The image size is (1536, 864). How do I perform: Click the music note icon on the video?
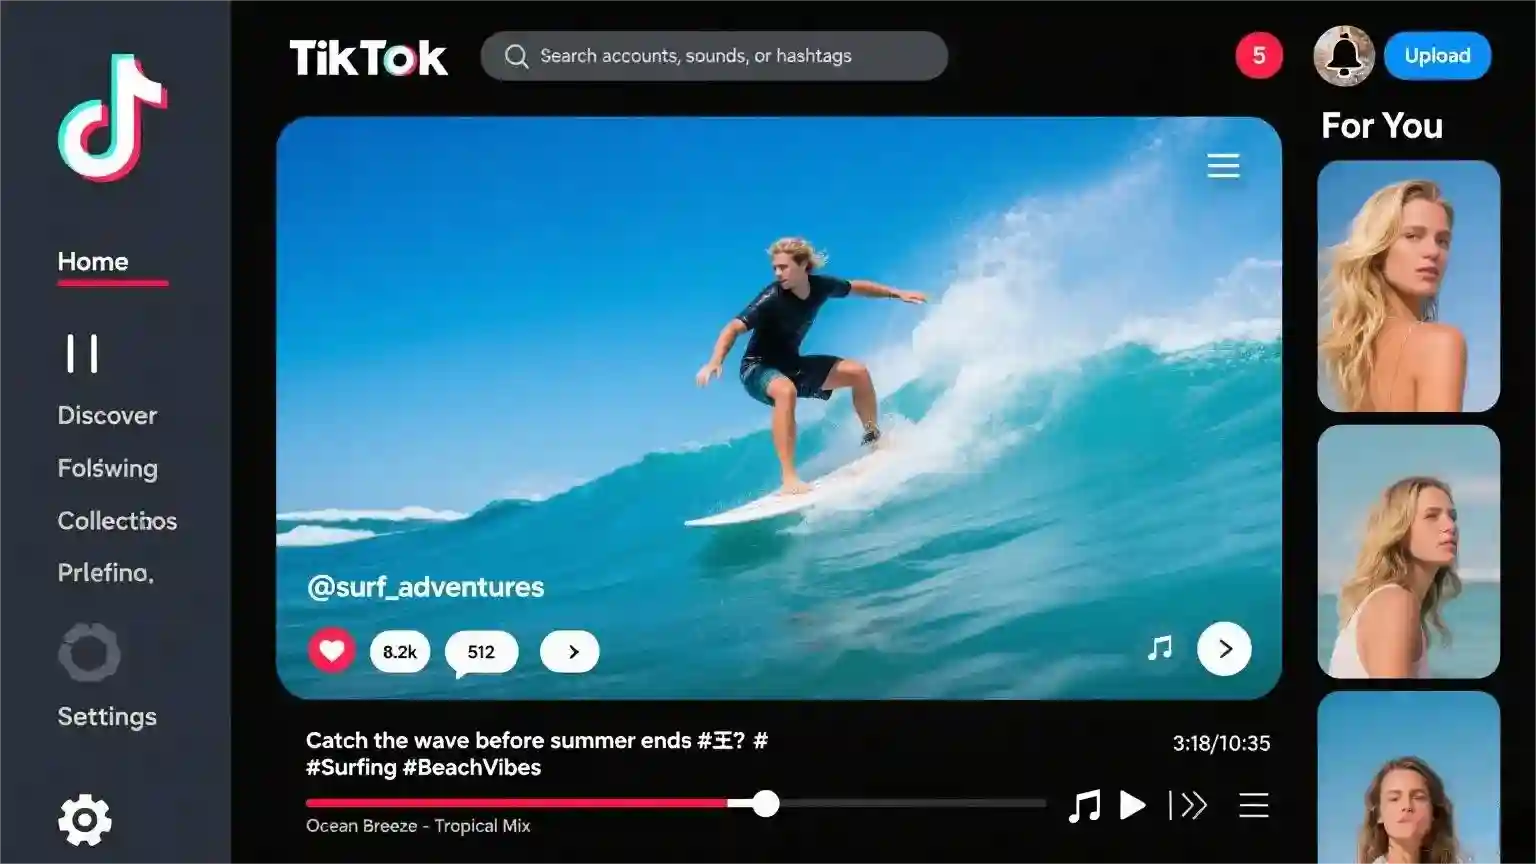[1159, 648]
